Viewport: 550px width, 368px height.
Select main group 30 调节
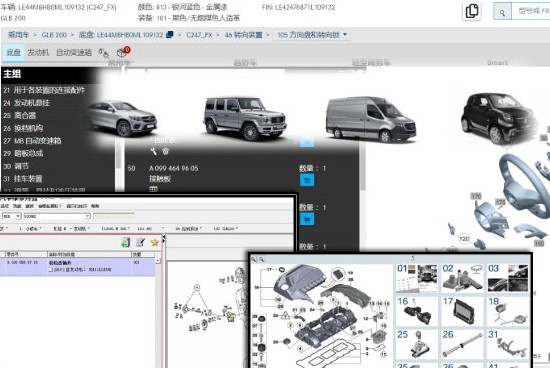click(16, 166)
